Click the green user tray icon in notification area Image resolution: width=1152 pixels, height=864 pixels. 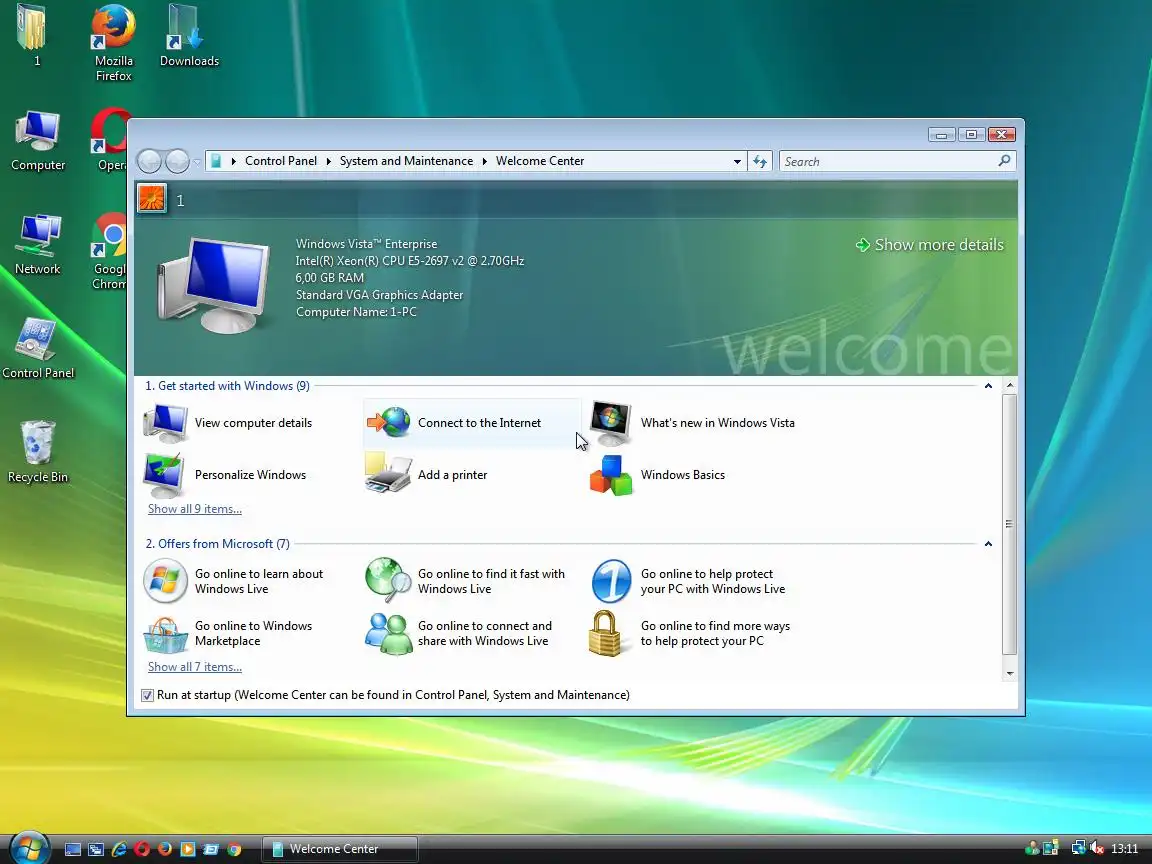1032,849
